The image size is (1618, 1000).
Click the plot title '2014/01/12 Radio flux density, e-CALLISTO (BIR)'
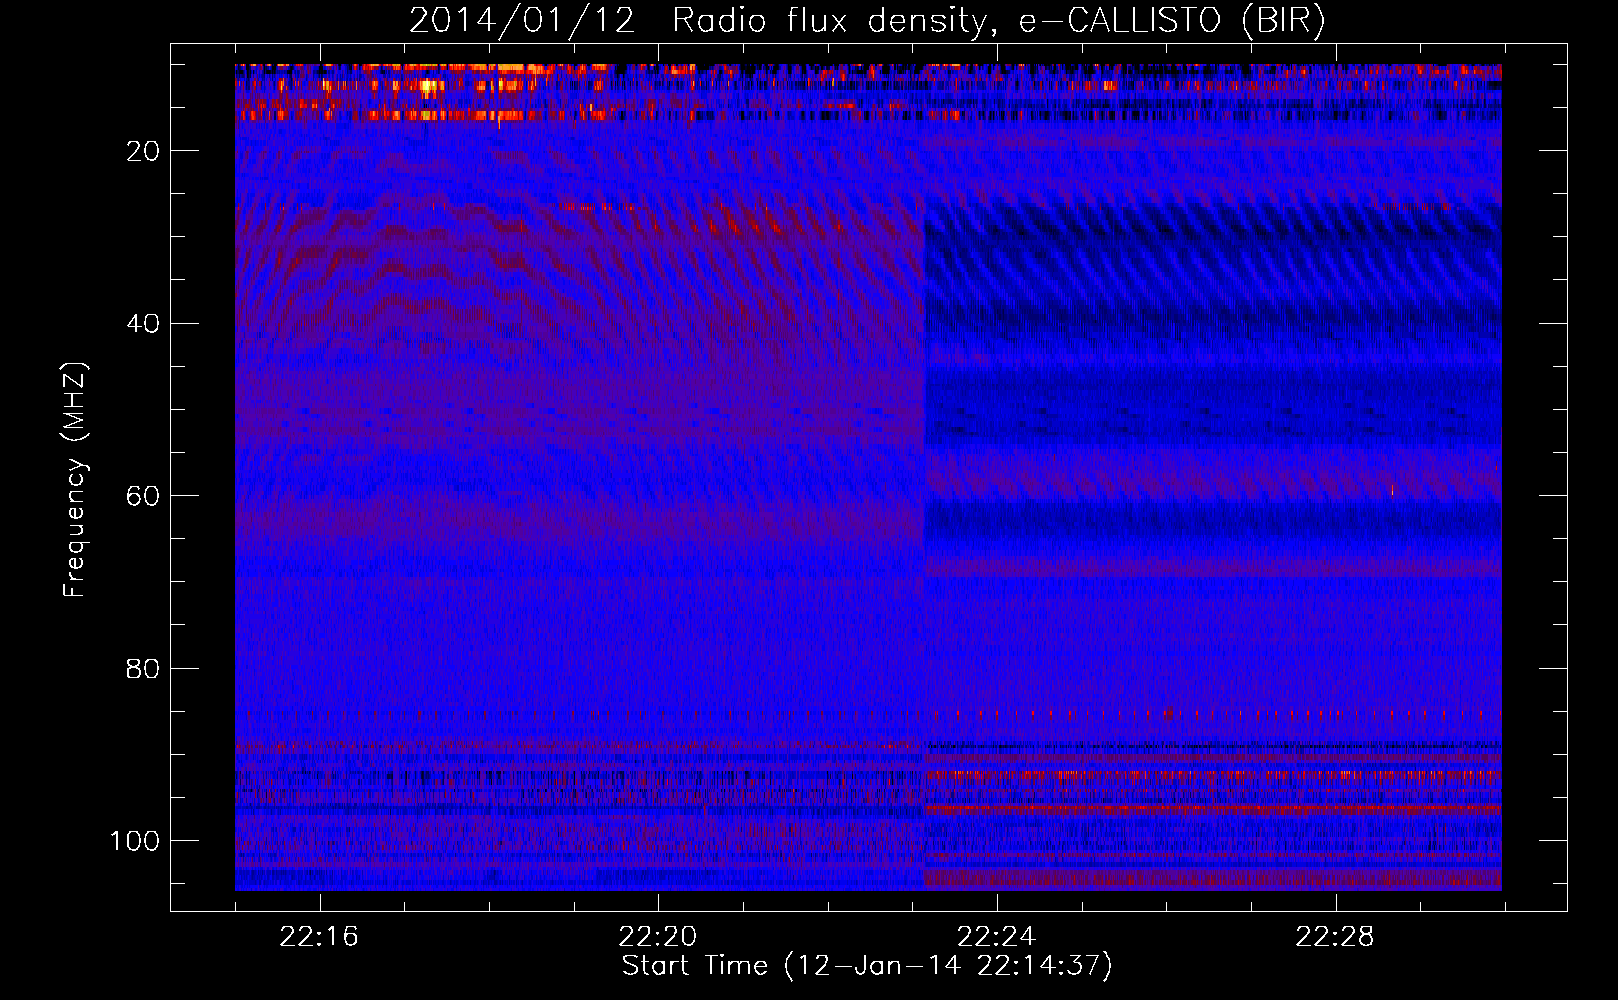click(x=867, y=21)
